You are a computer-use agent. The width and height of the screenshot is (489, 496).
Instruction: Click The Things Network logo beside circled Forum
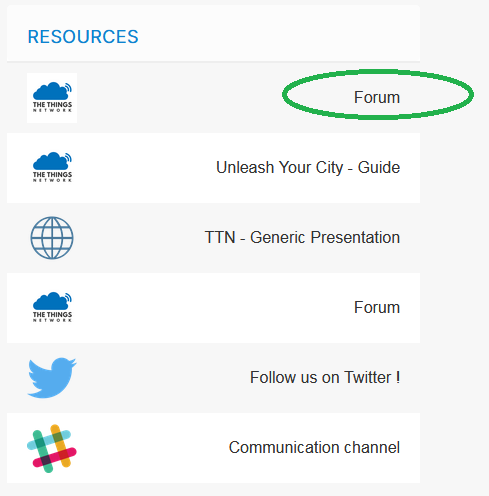pyautogui.click(x=52, y=98)
